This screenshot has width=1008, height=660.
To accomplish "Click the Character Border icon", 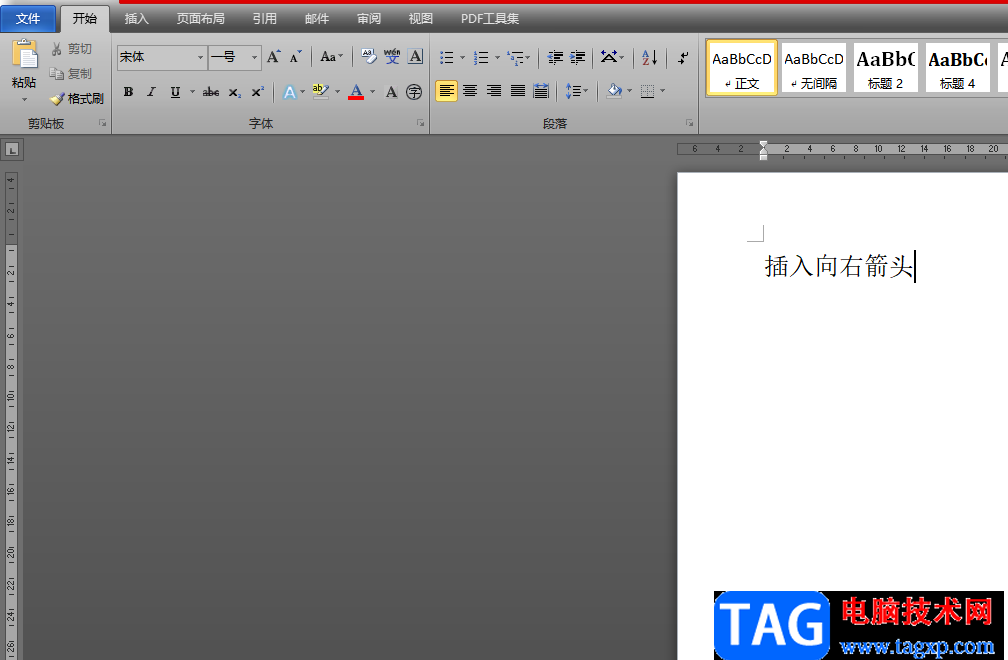I will (x=415, y=57).
